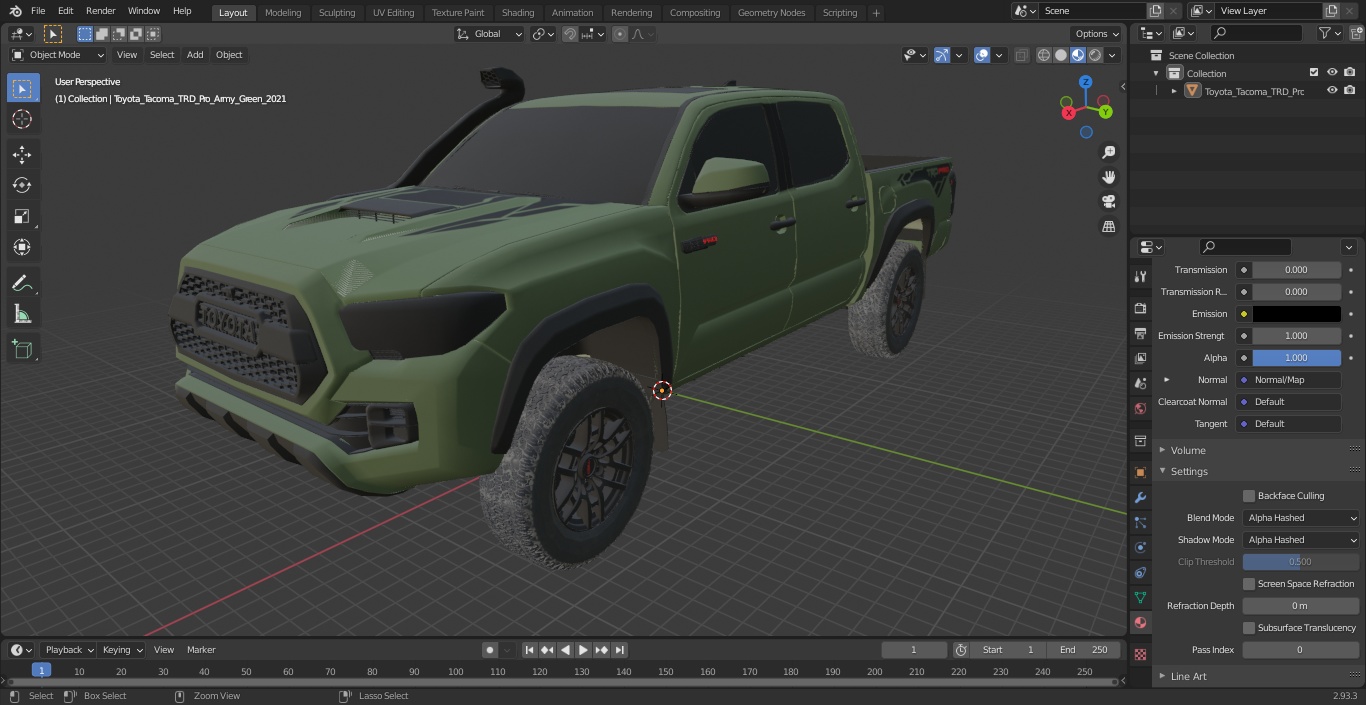1366x705 pixels.
Task: Hide Collection with eye icon in outliner
Action: (1332, 73)
